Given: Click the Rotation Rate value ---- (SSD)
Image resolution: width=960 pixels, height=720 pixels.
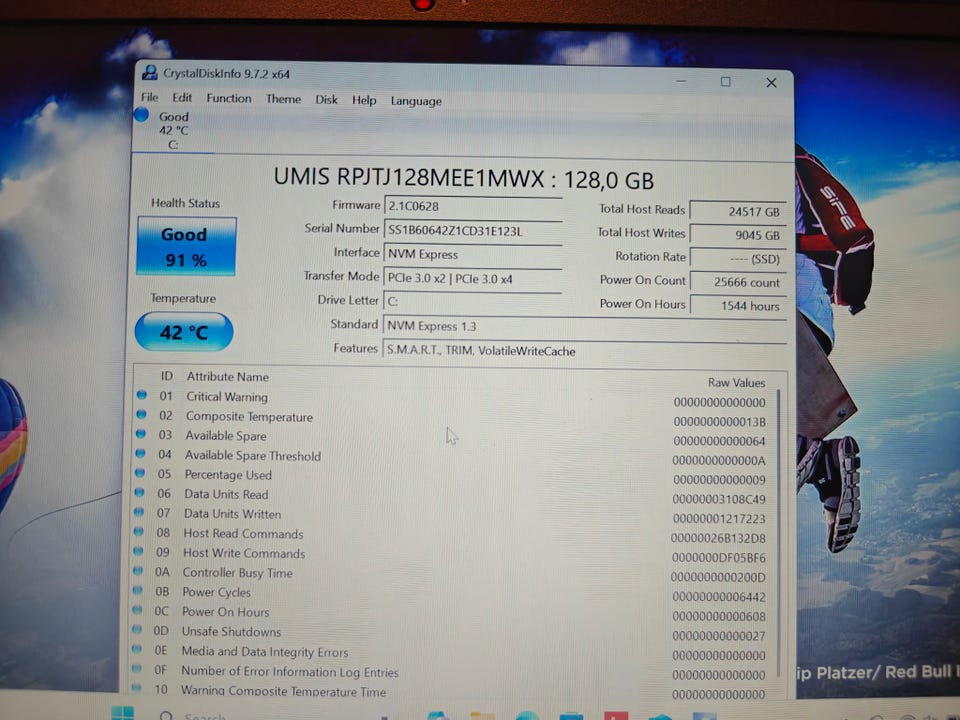Looking at the screenshot, I should [x=738, y=258].
